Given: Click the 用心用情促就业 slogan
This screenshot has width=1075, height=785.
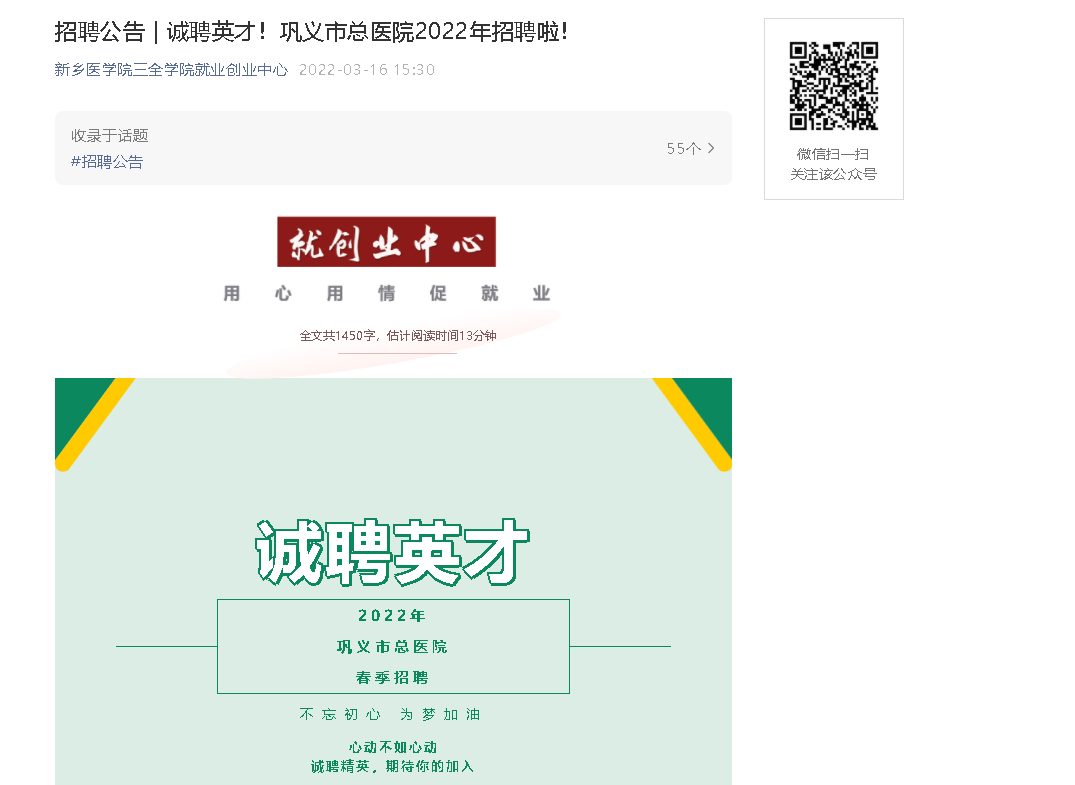Looking at the screenshot, I should [387, 293].
